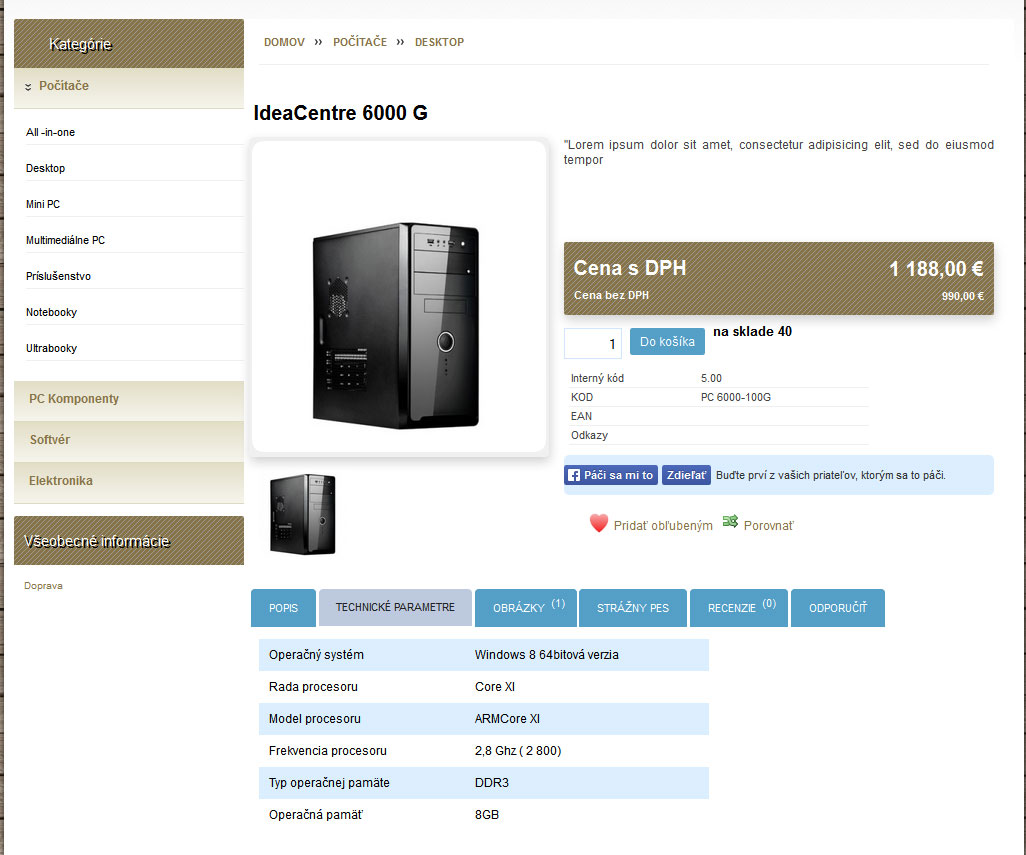Click the DDR3 memory type value

(491, 783)
